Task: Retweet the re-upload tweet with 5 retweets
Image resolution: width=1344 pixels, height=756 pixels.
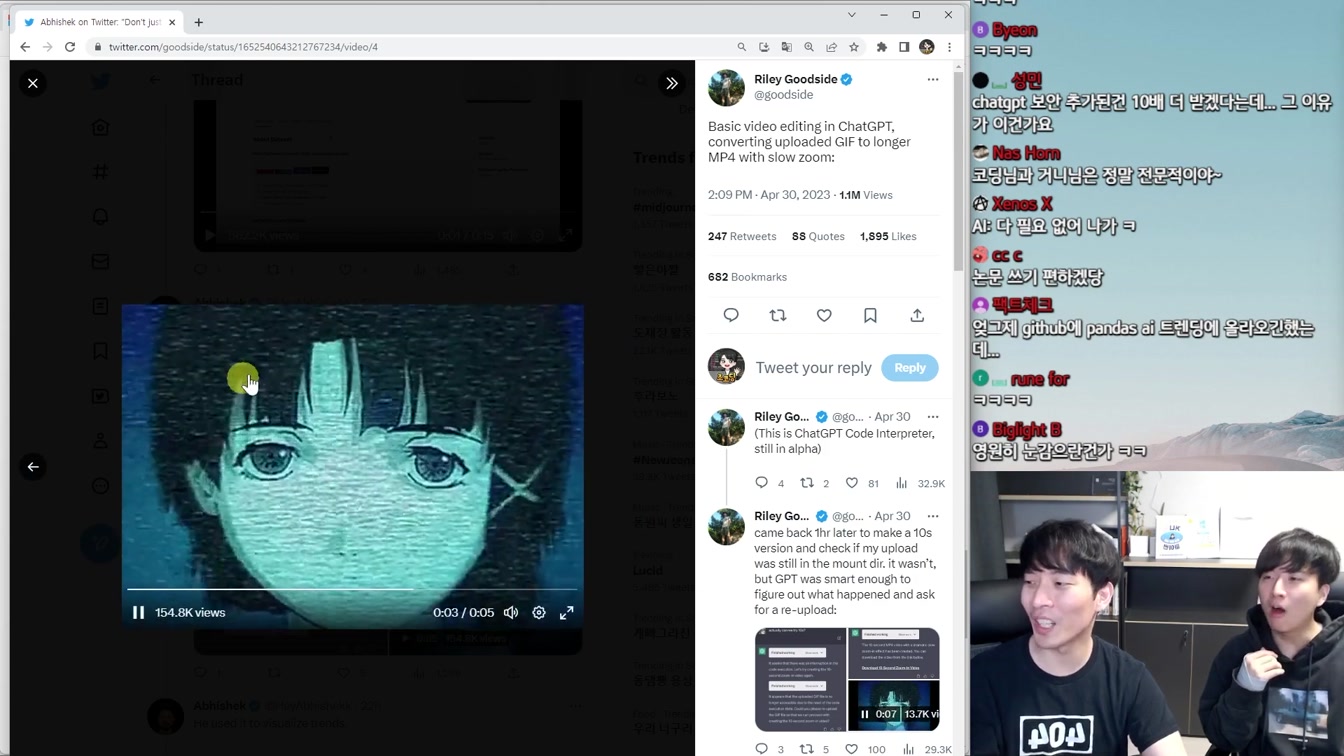Action: point(807,748)
